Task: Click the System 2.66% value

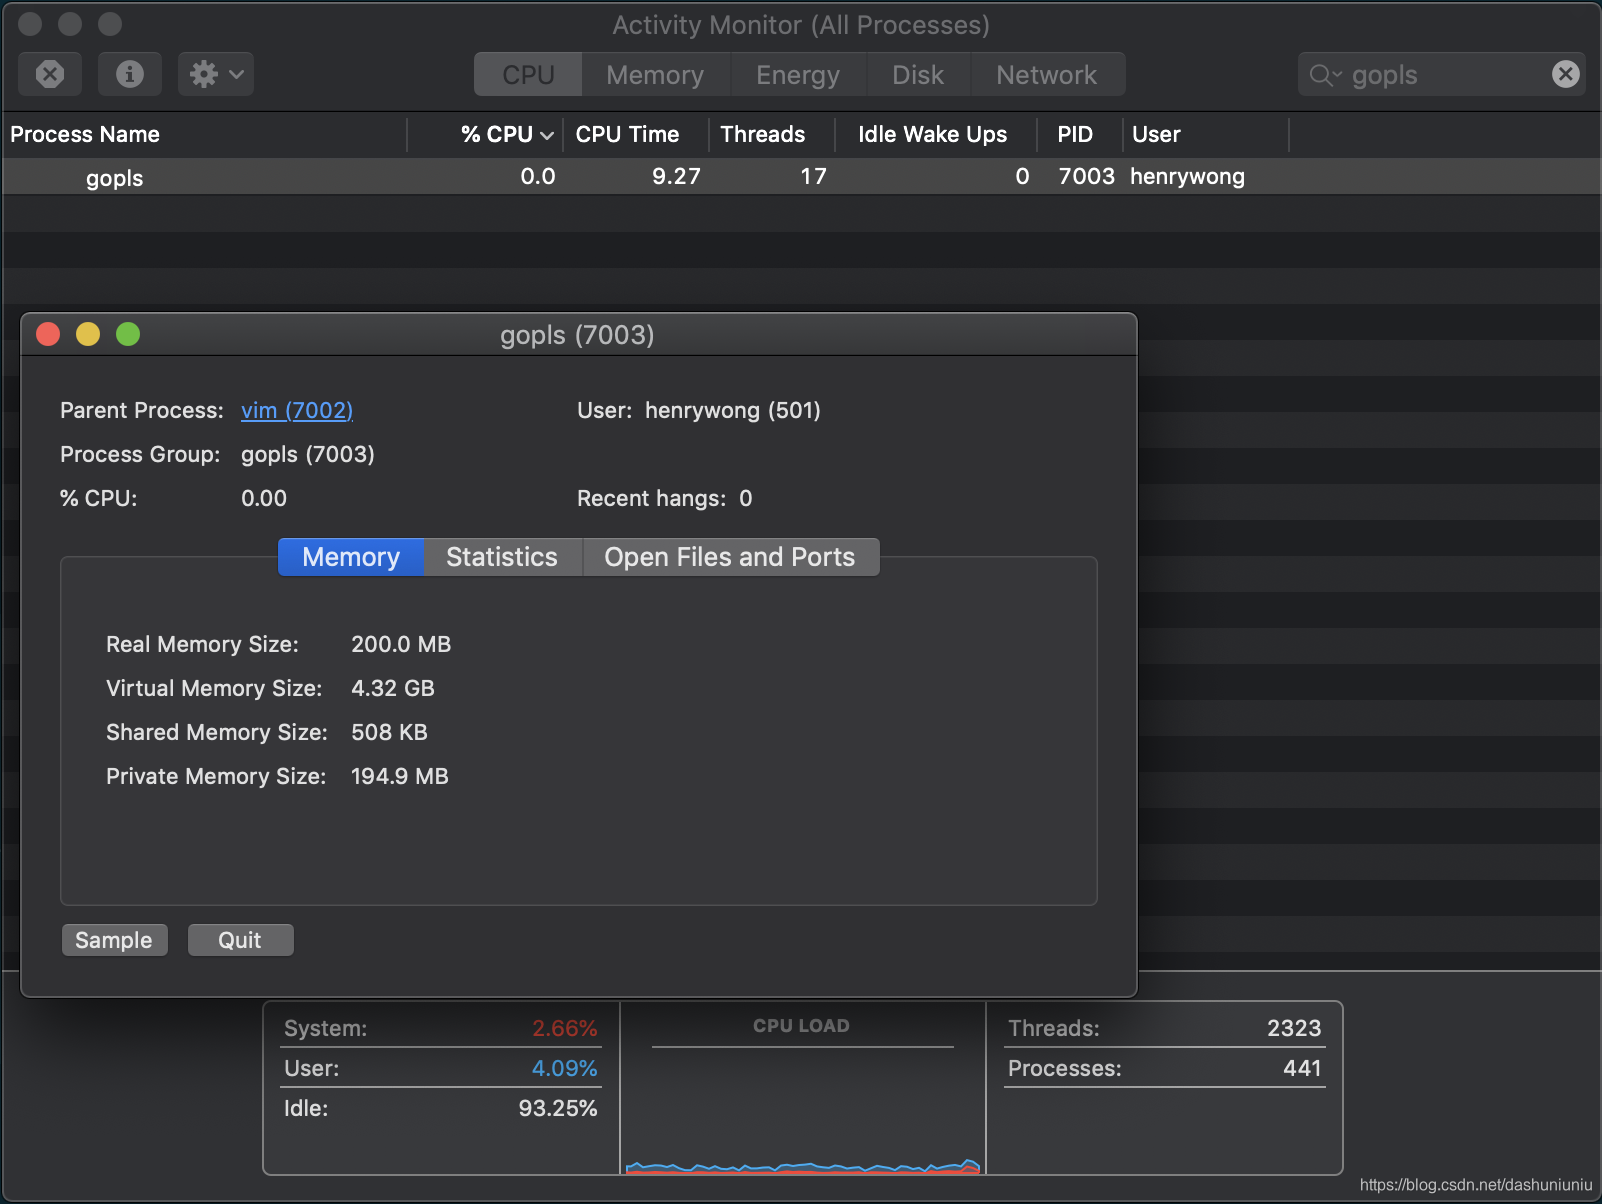Action: coord(564,1028)
